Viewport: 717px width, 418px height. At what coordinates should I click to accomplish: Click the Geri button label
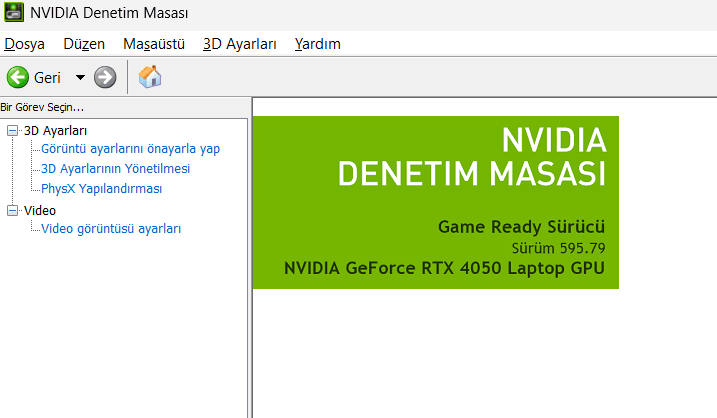pyautogui.click(x=47, y=78)
